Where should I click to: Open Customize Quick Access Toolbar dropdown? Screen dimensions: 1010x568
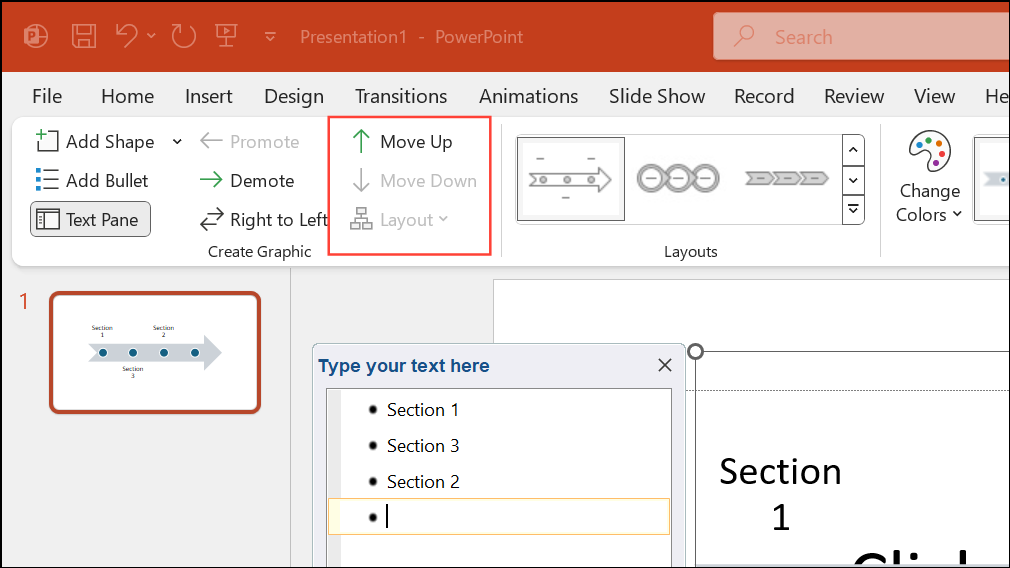point(270,37)
